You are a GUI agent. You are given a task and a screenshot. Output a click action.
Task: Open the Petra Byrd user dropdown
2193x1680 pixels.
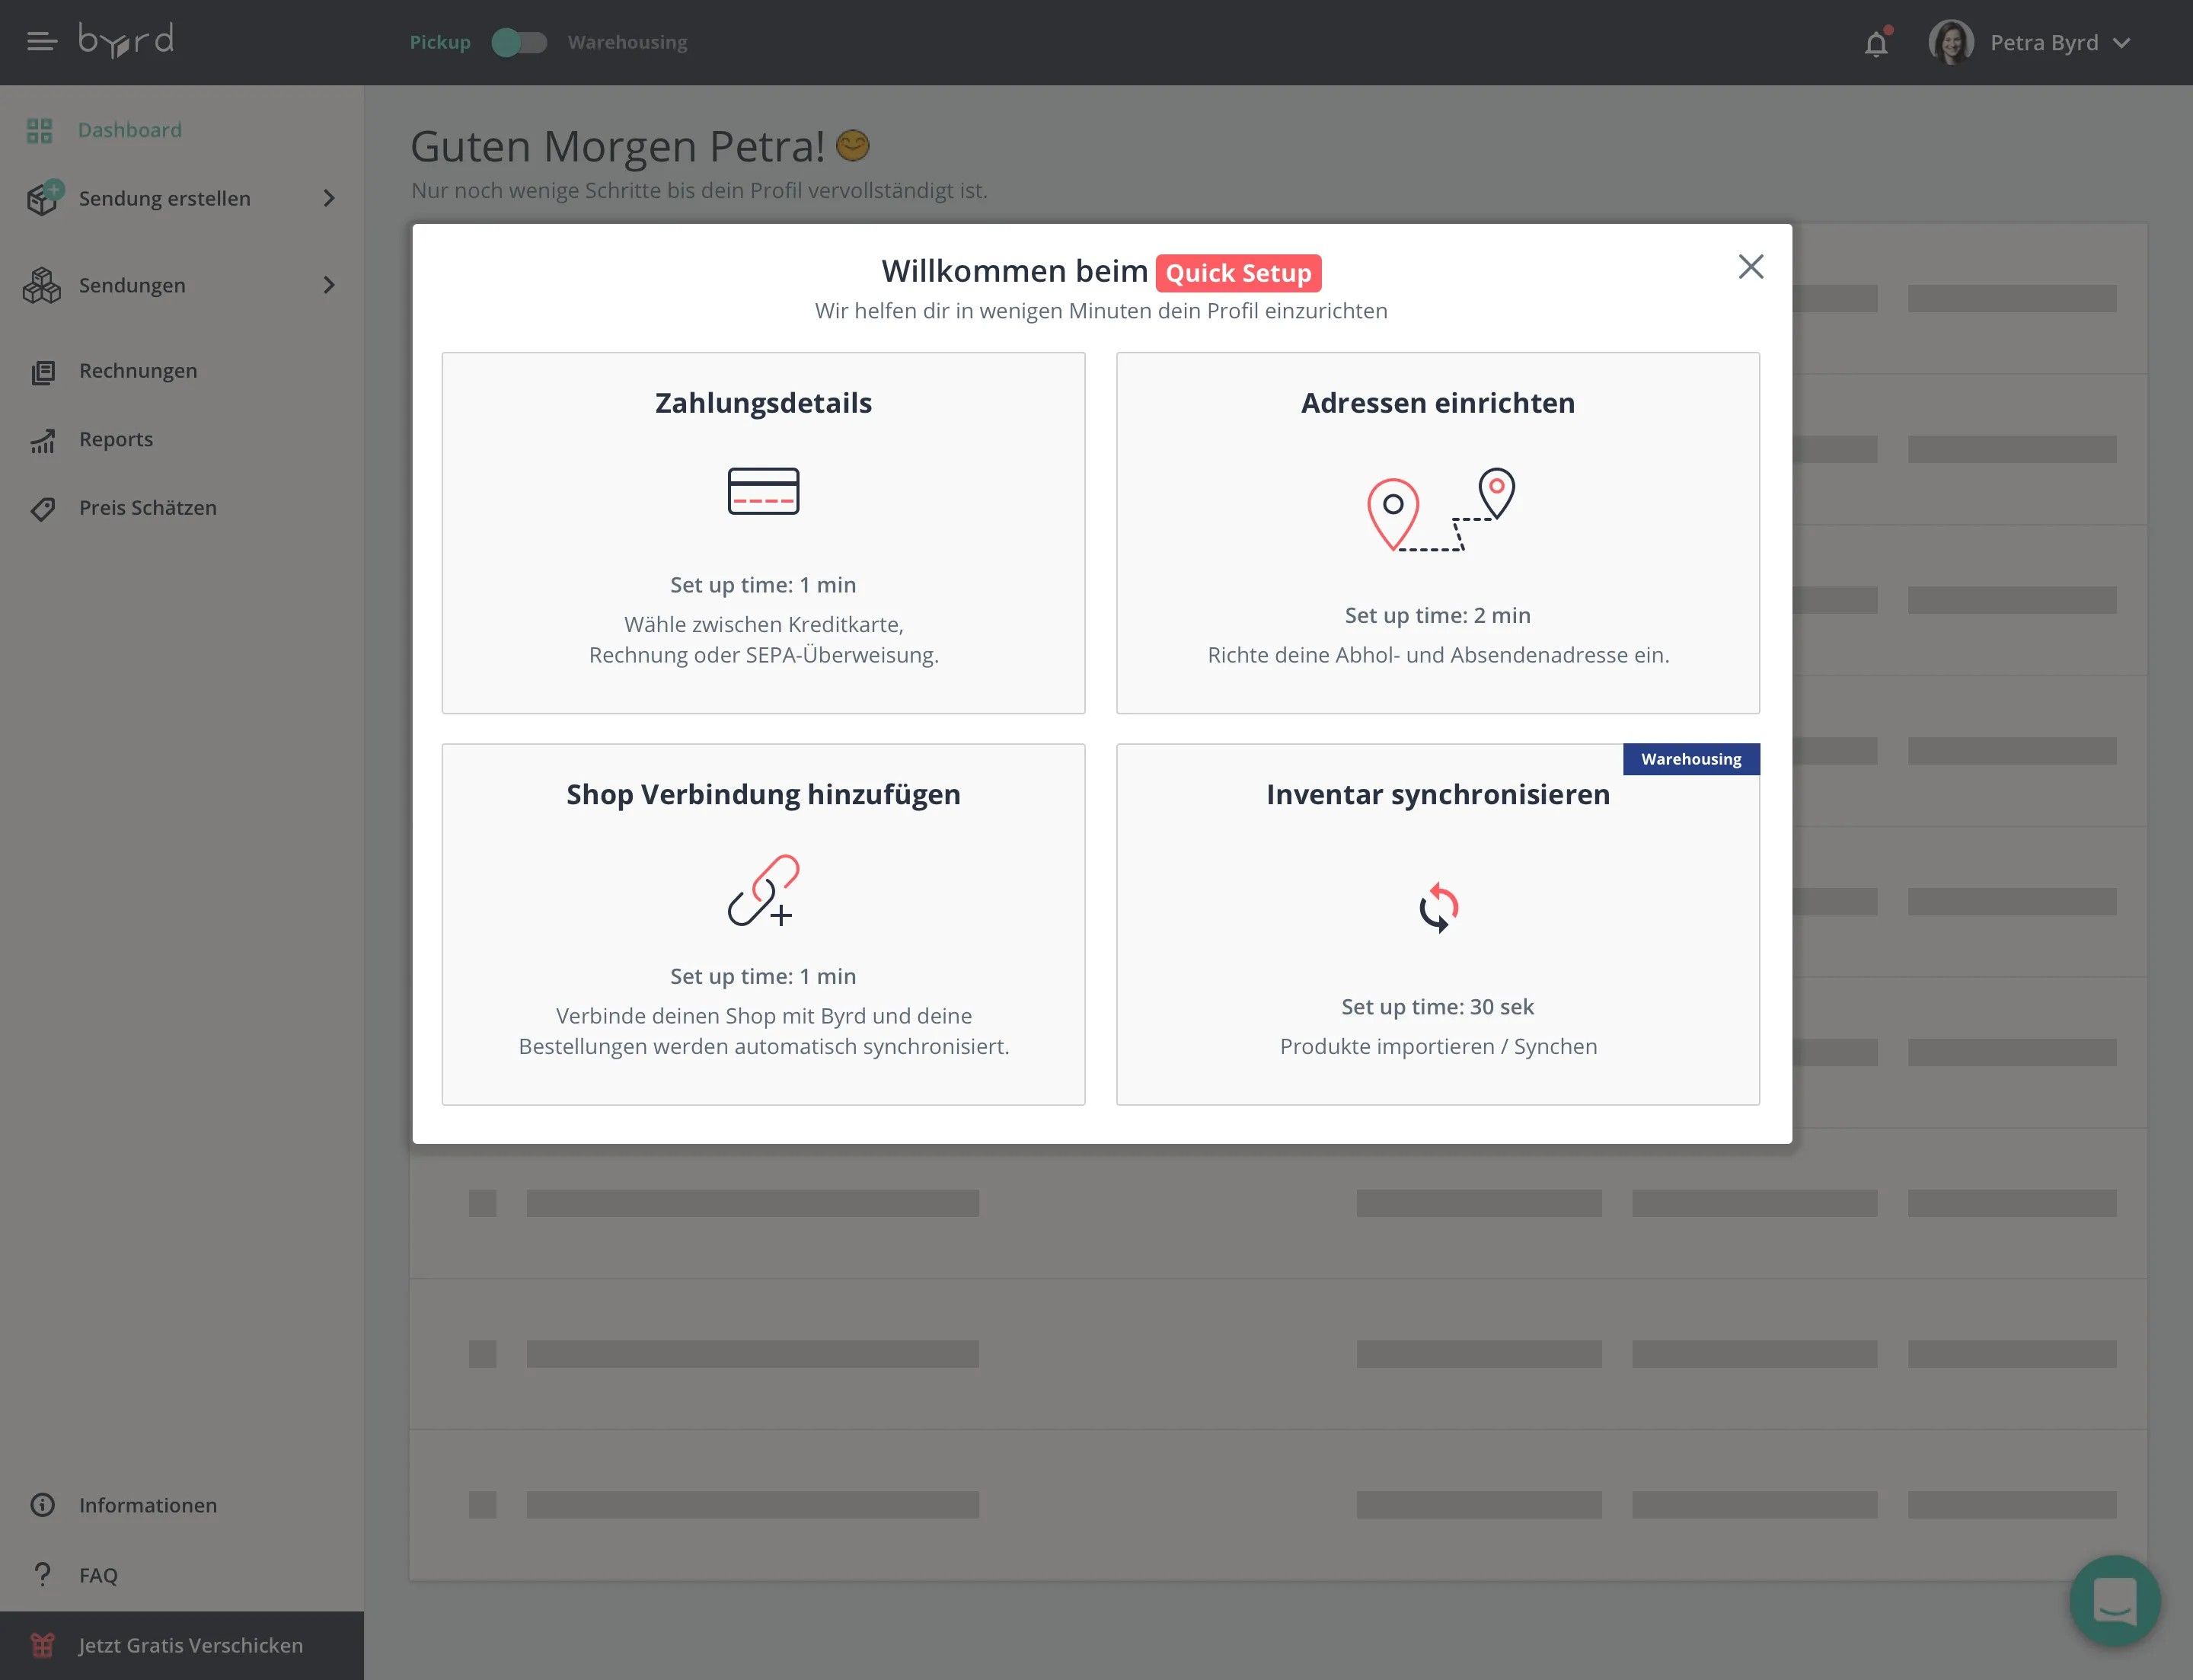coord(2121,43)
